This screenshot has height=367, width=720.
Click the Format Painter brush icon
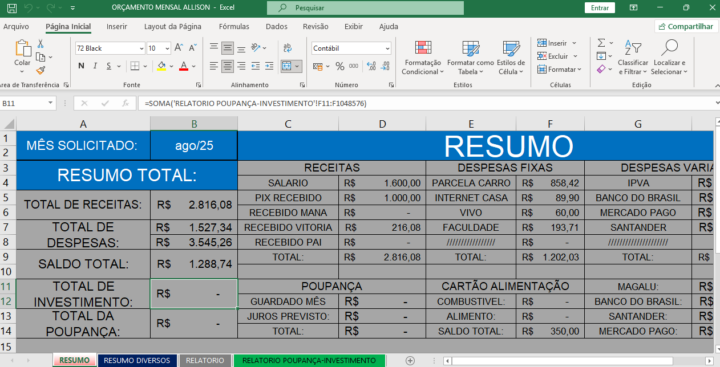[x=40, y=70]
